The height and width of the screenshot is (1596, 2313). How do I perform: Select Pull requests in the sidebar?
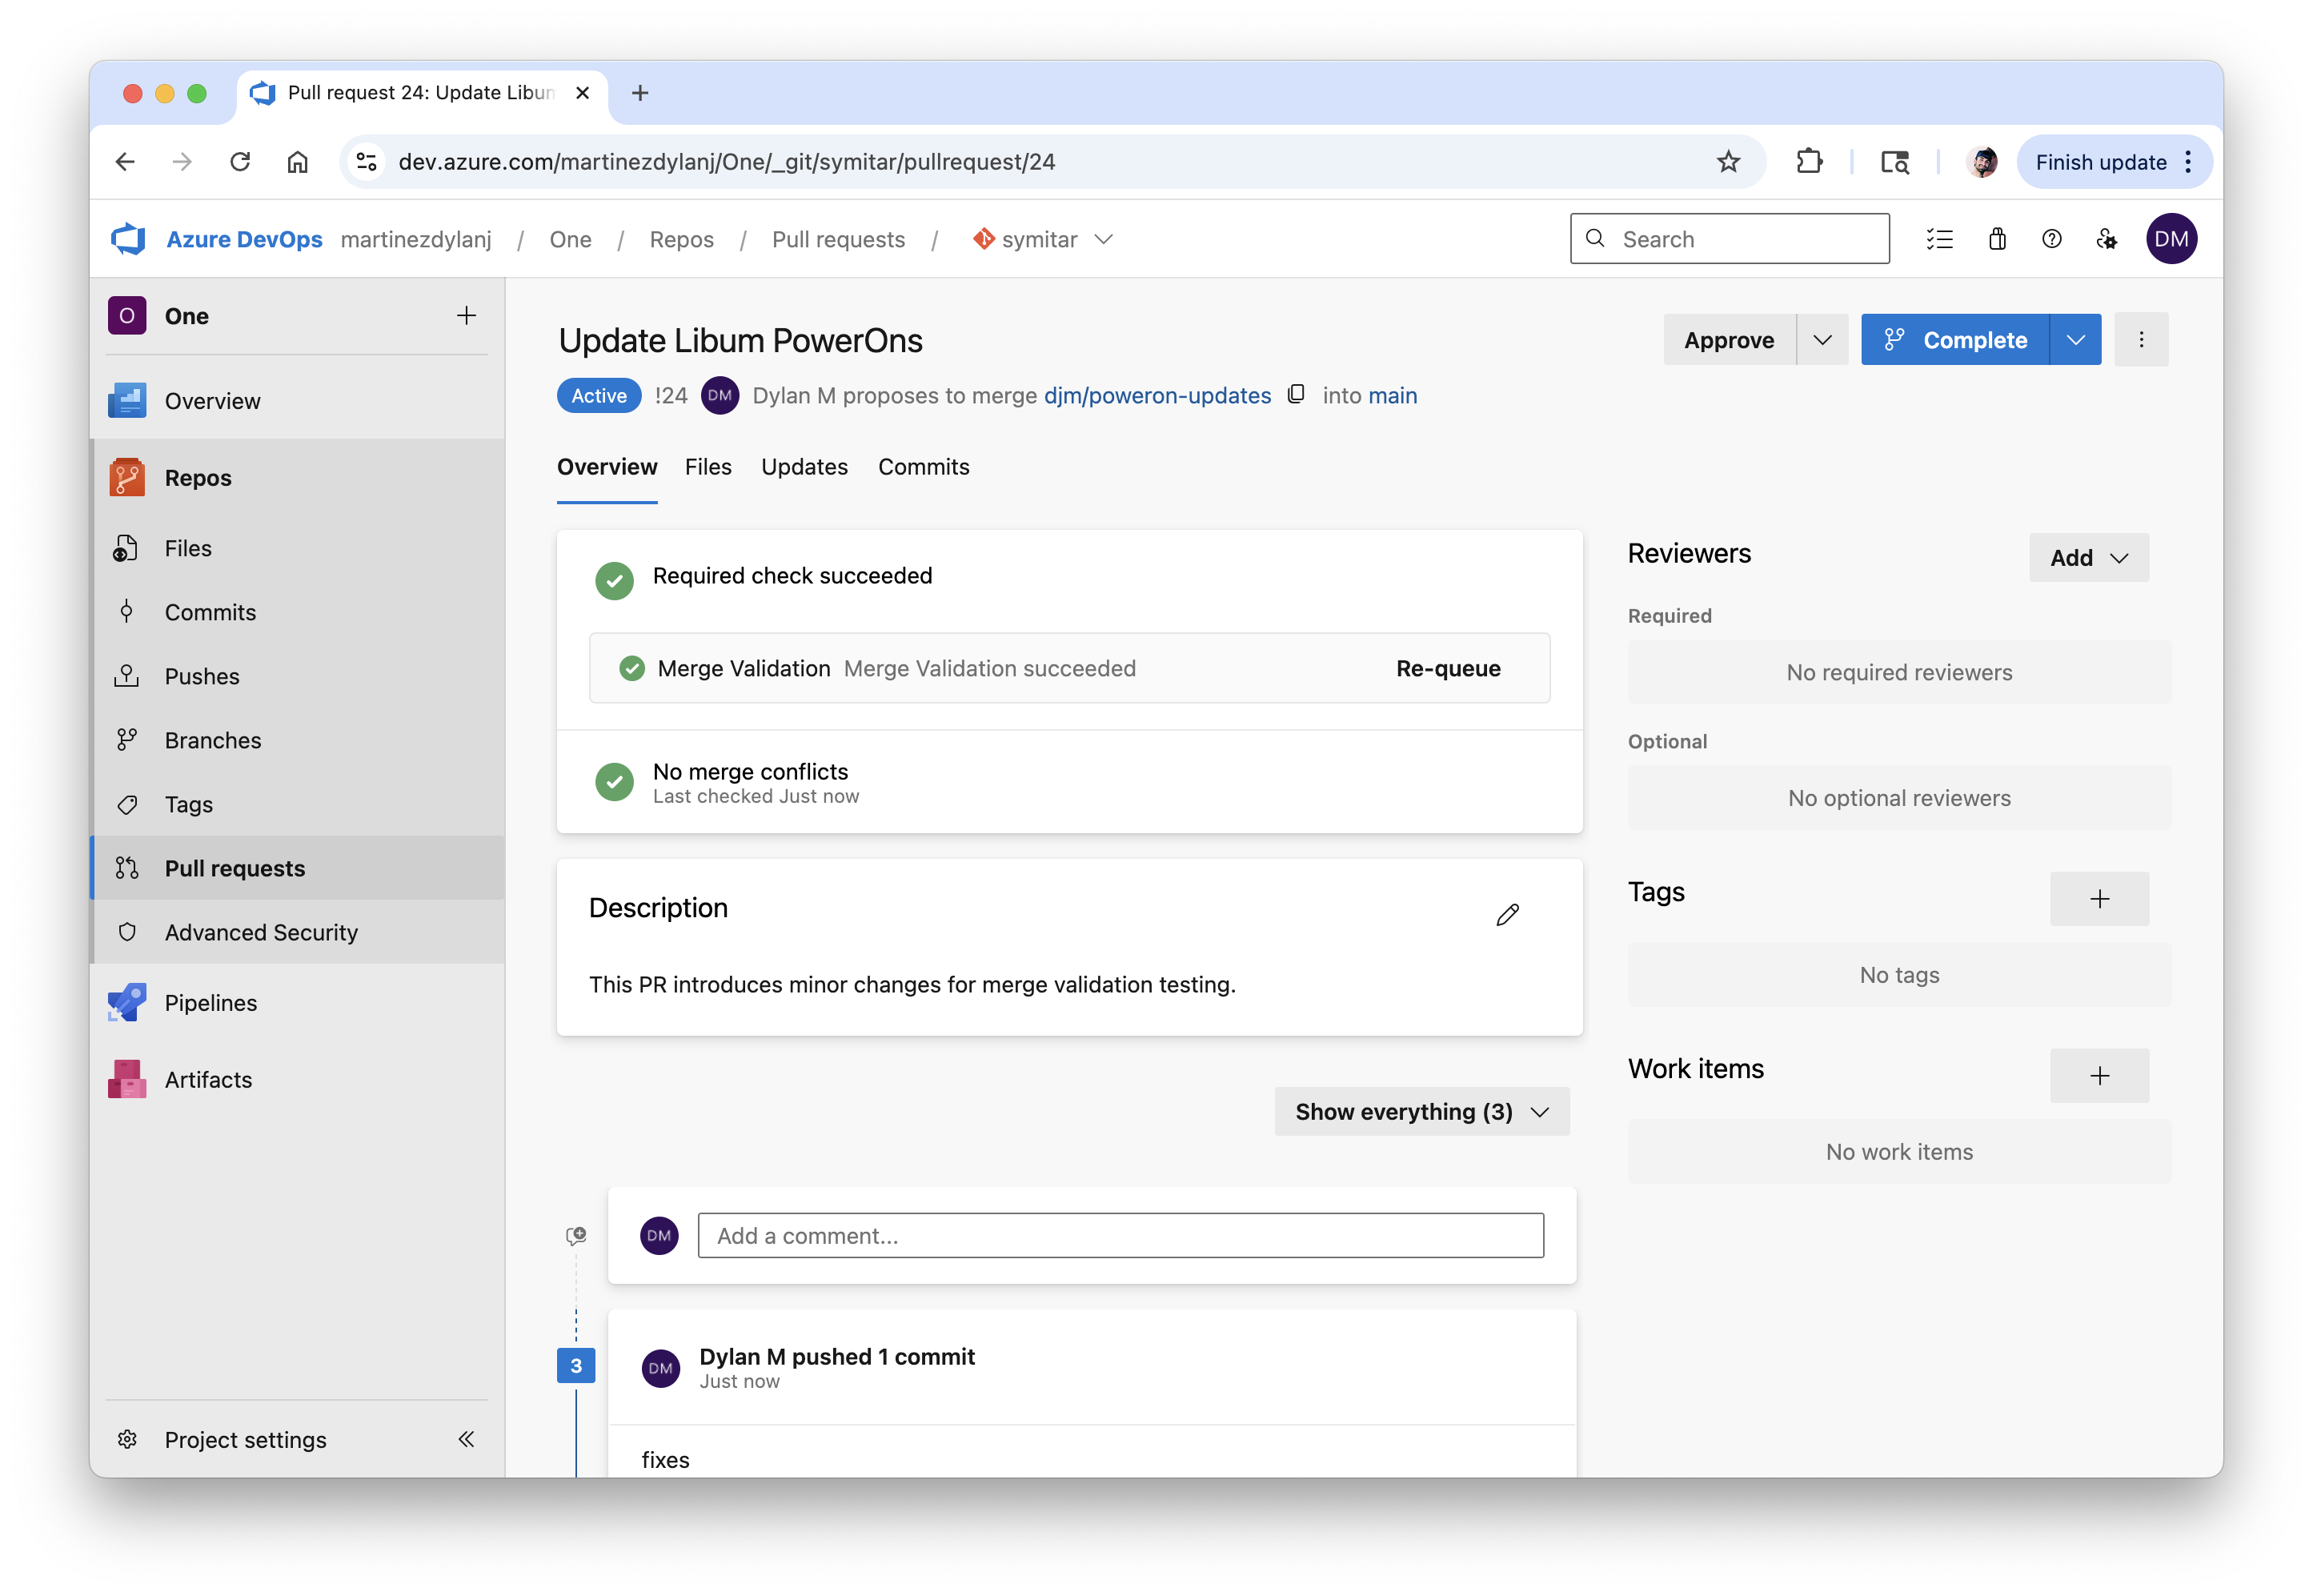[297, 868]
